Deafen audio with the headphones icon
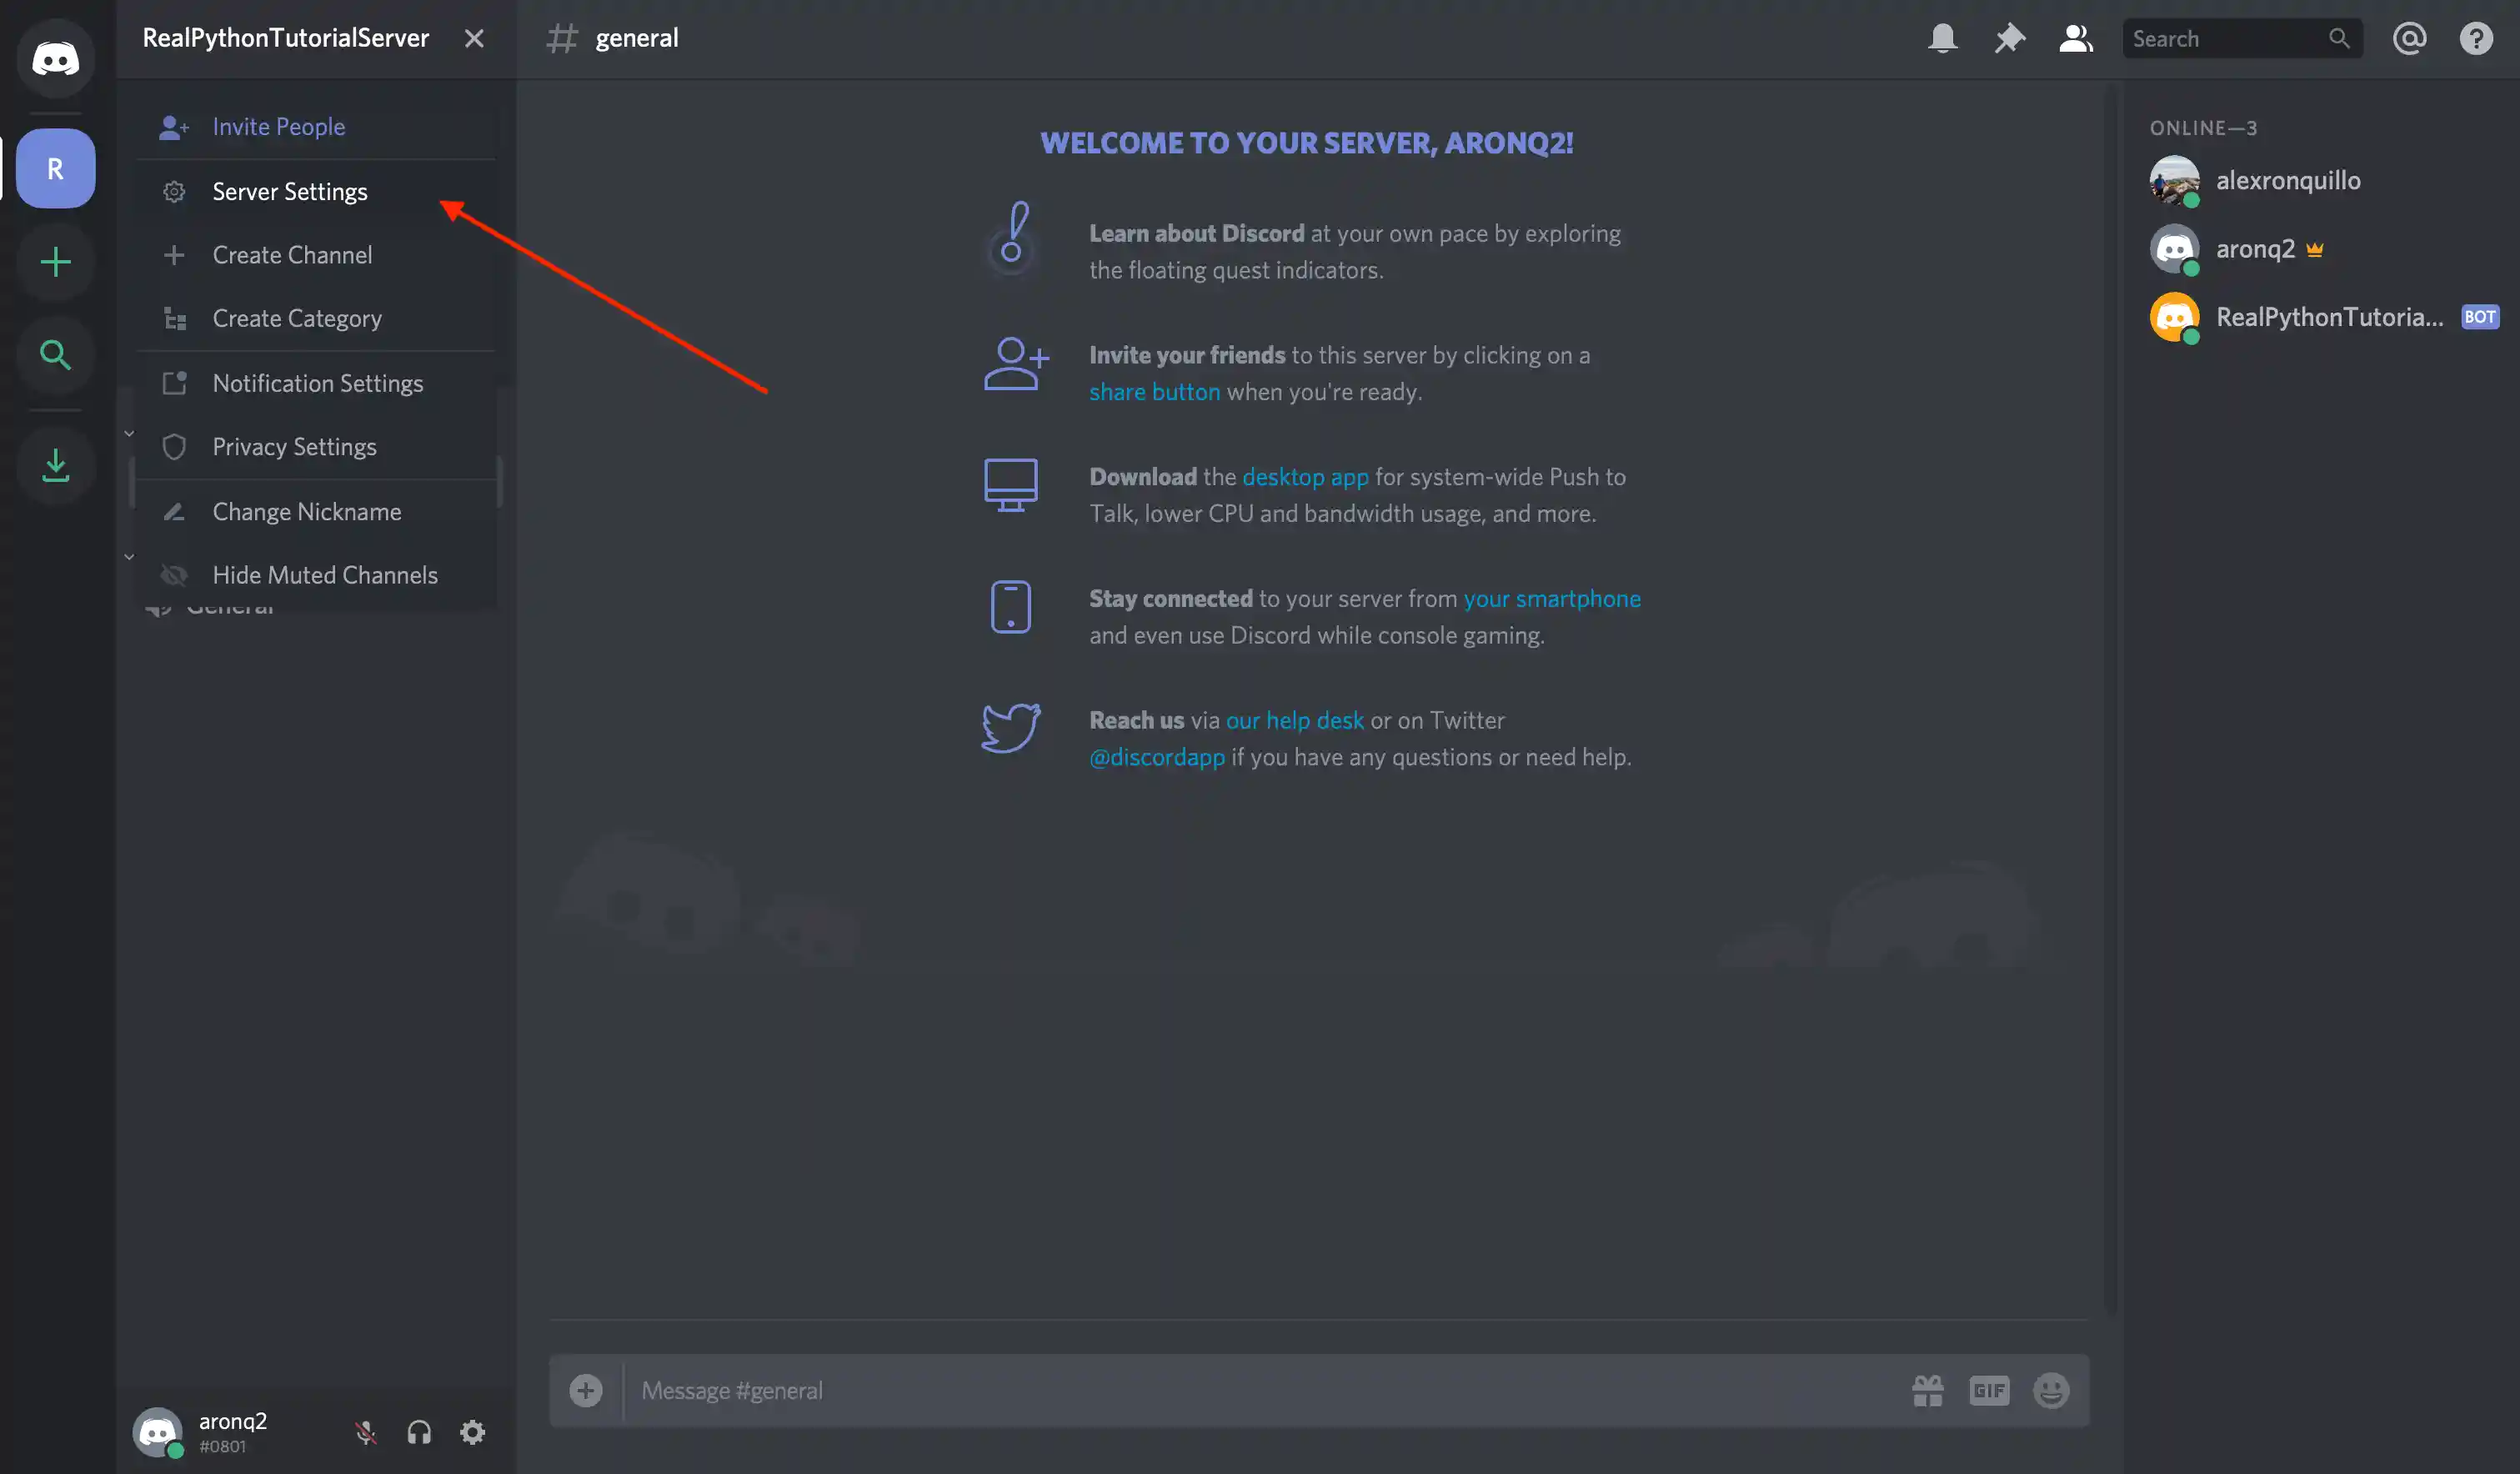 419,1432
